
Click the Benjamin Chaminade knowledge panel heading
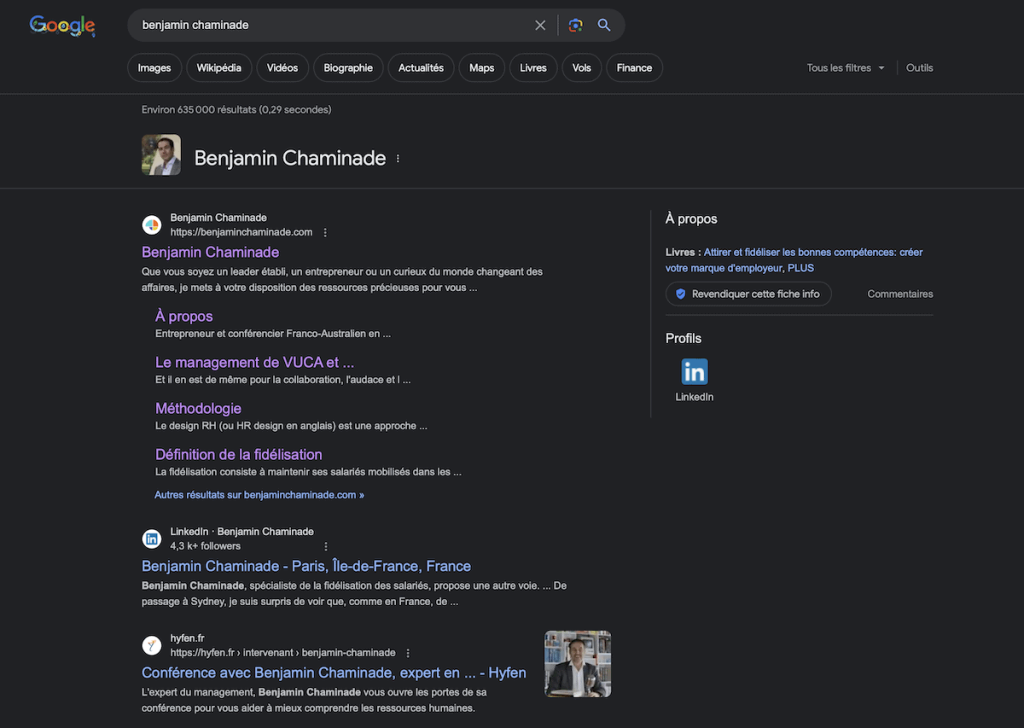click(290, 159)
